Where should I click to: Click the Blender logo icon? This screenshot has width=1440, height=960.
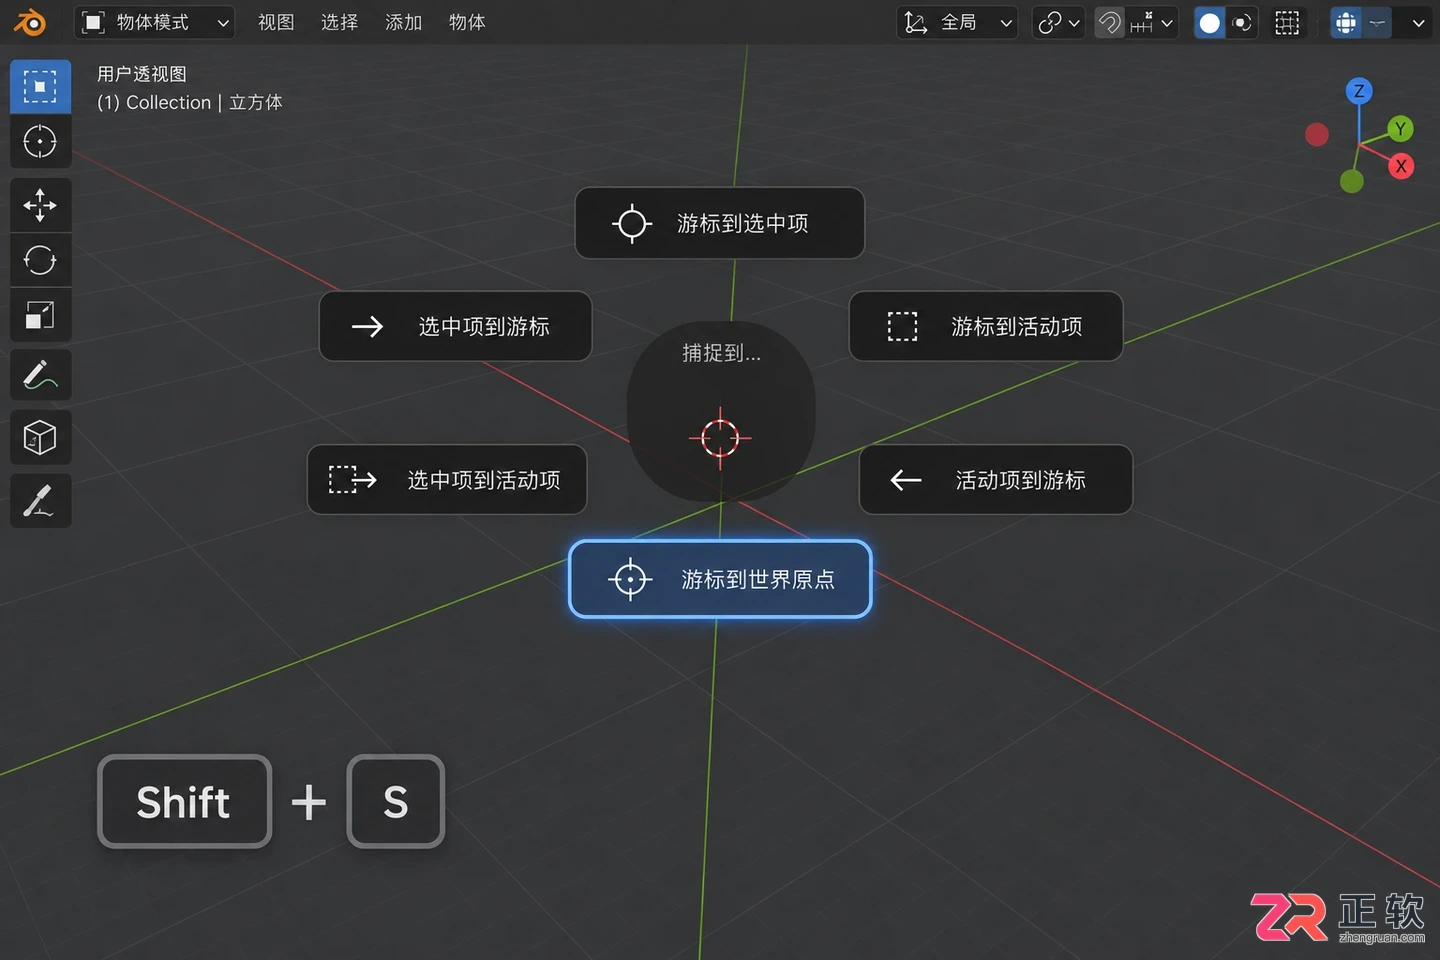(x=31, y=22)
